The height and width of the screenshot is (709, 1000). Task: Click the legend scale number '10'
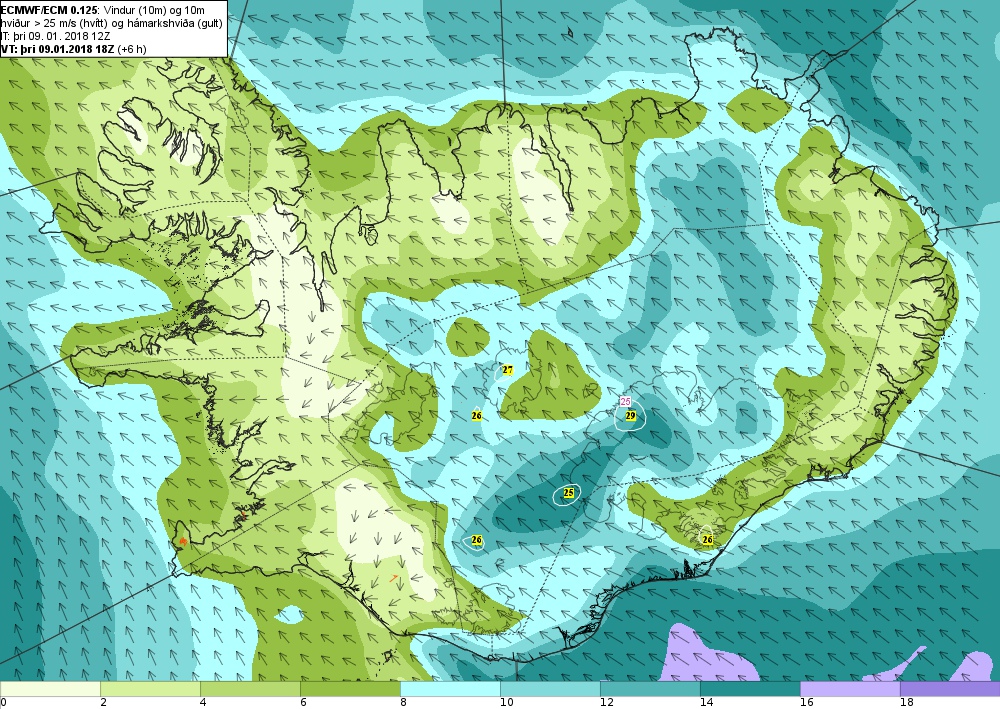506,703
